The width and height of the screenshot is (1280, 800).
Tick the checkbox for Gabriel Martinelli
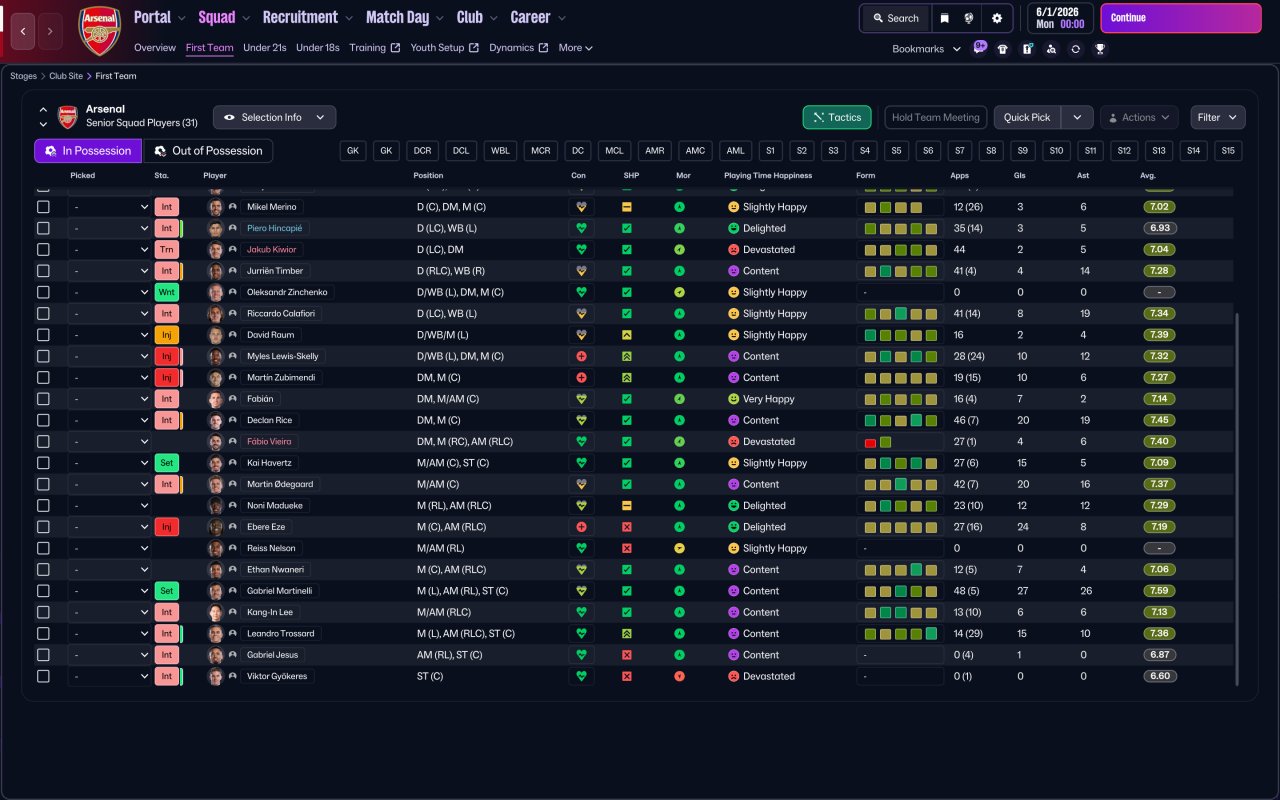coord(43,591)
